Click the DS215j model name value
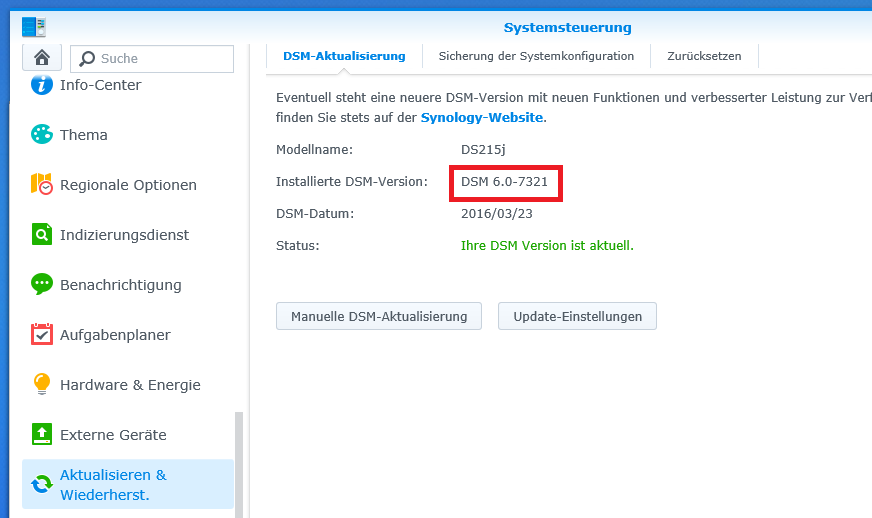 tap(483, 150)
